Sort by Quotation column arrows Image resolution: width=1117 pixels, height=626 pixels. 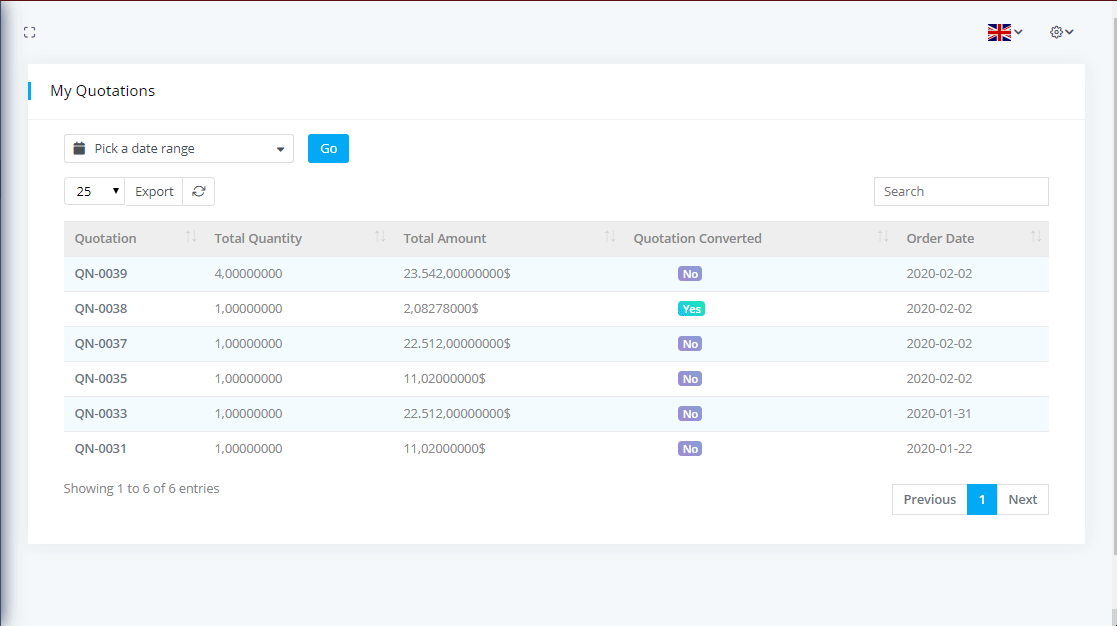pos(191,238)
